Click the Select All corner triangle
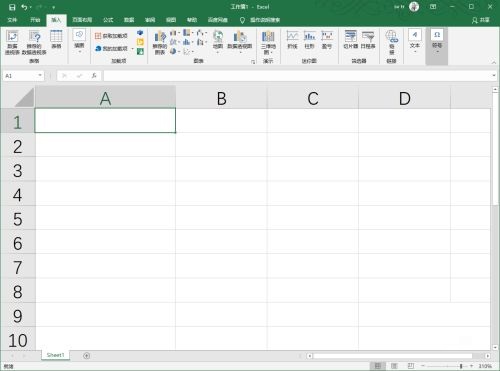500x371 pixels. coord(24,98)
